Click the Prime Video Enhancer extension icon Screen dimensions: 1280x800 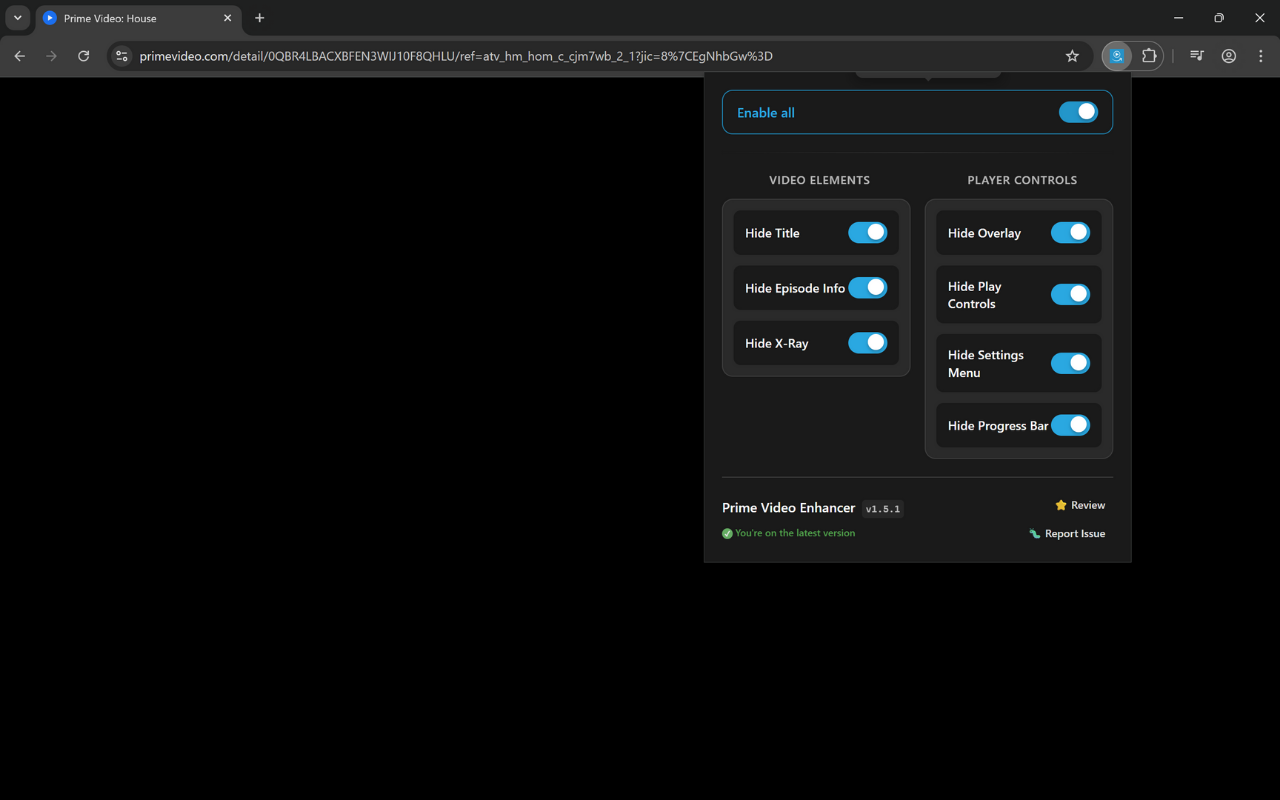1117,56
